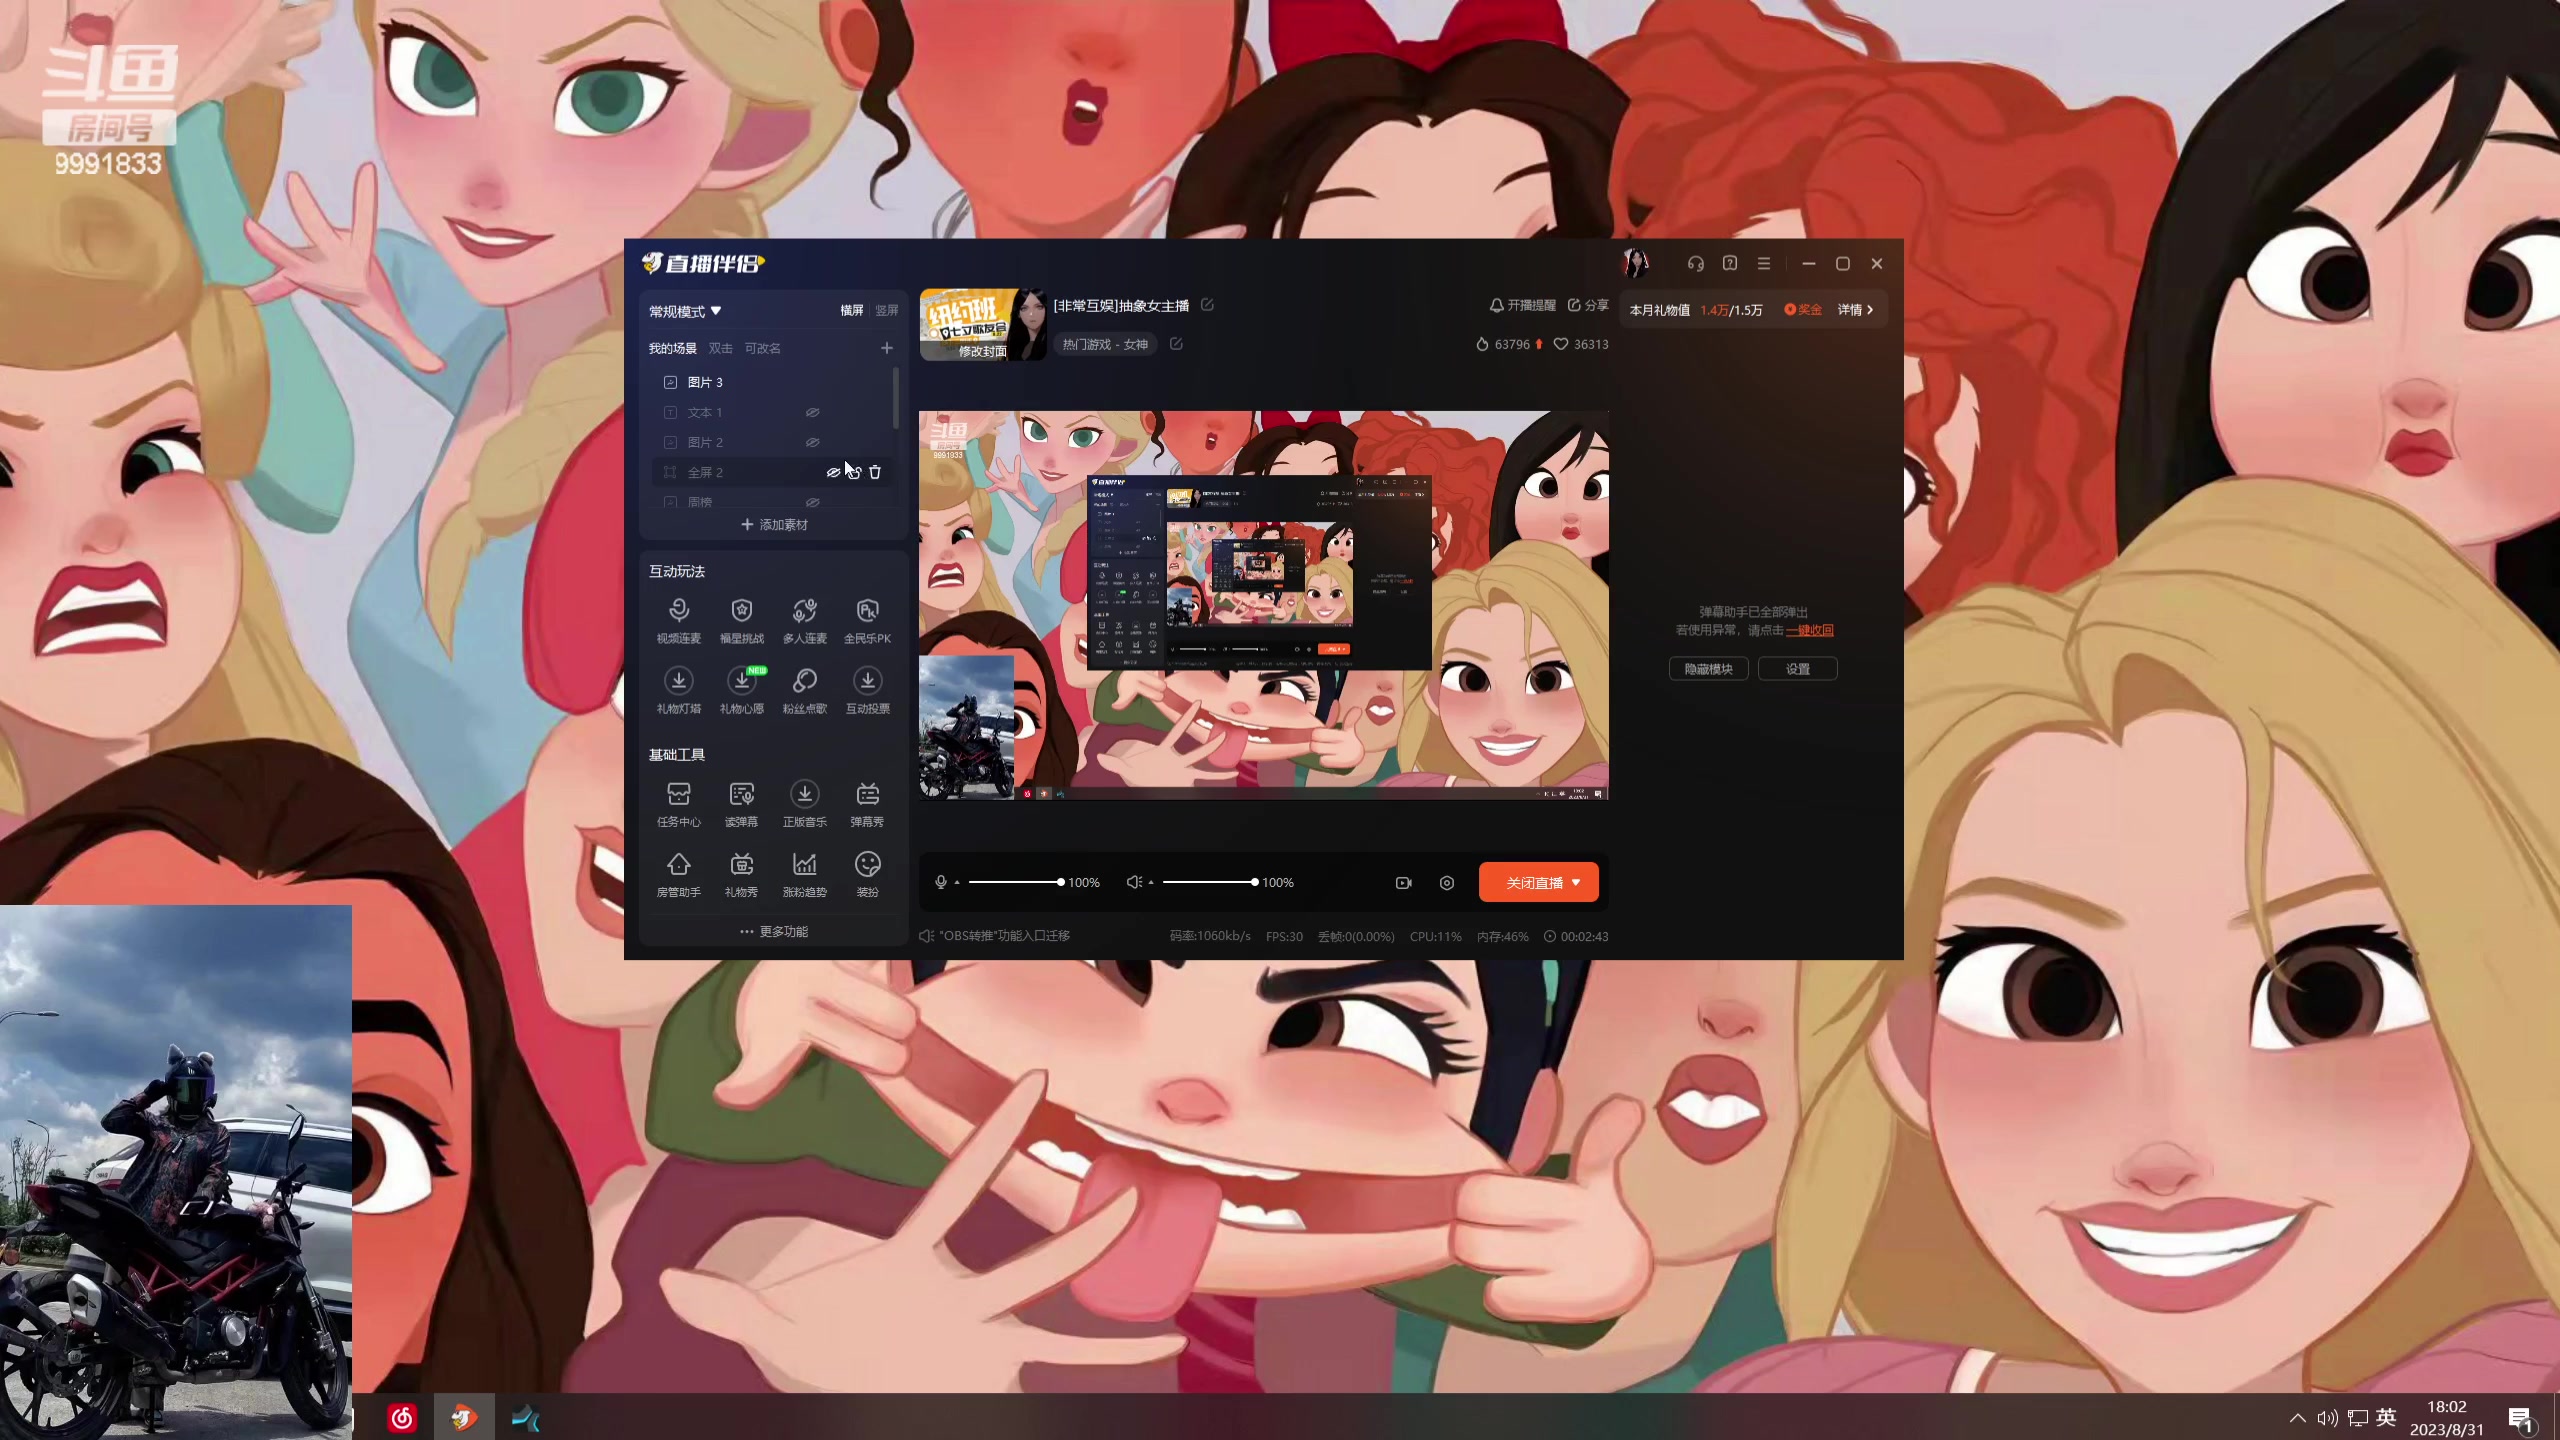Click the customer service headset icon
This screenshot has width=2560, height=1440.
pyautogui.click(x=1695, y=263)
